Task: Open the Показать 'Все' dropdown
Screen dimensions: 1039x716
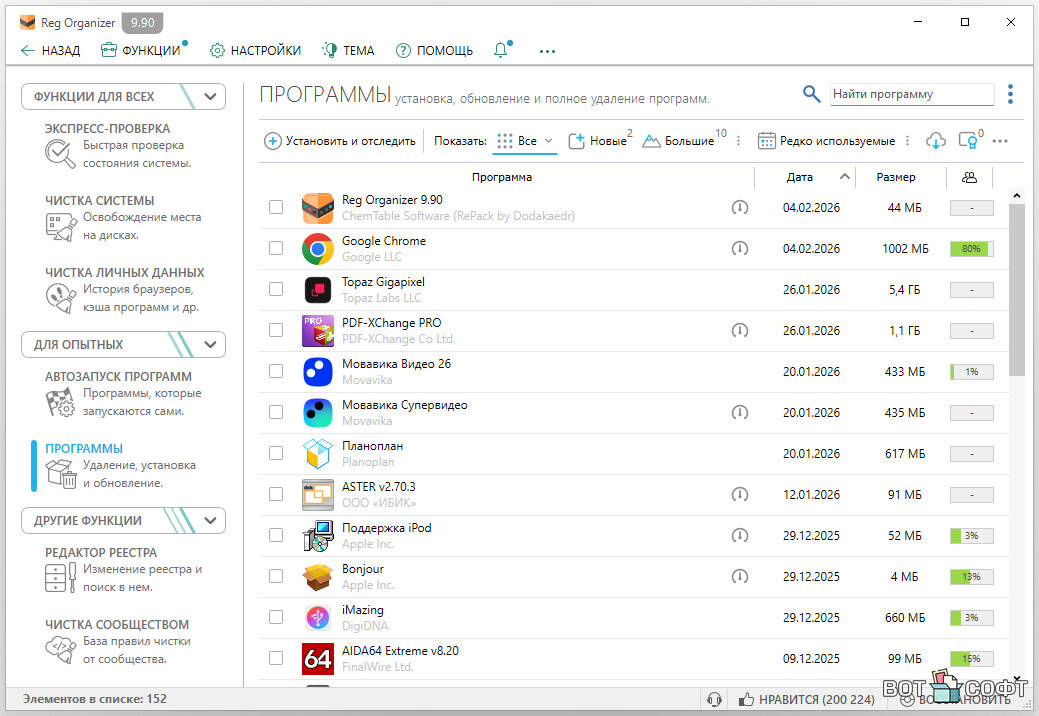Action: (526, 141)
